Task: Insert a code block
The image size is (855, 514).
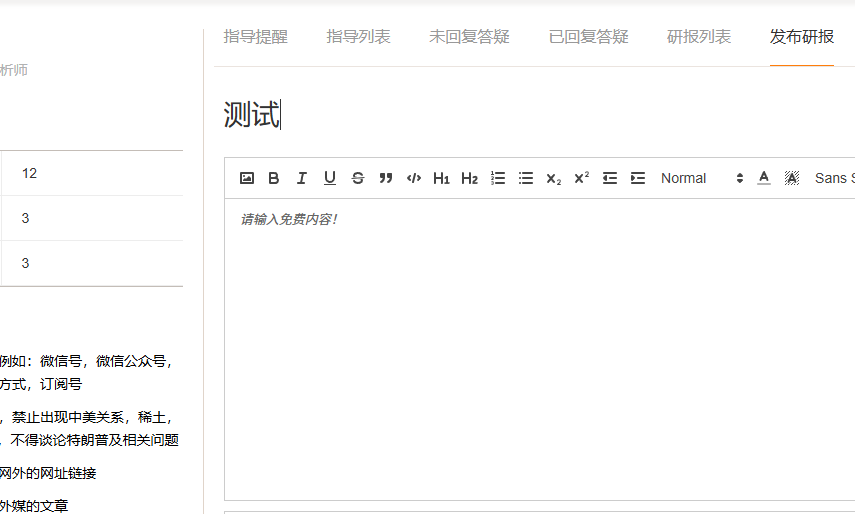Action: [414, 178]
